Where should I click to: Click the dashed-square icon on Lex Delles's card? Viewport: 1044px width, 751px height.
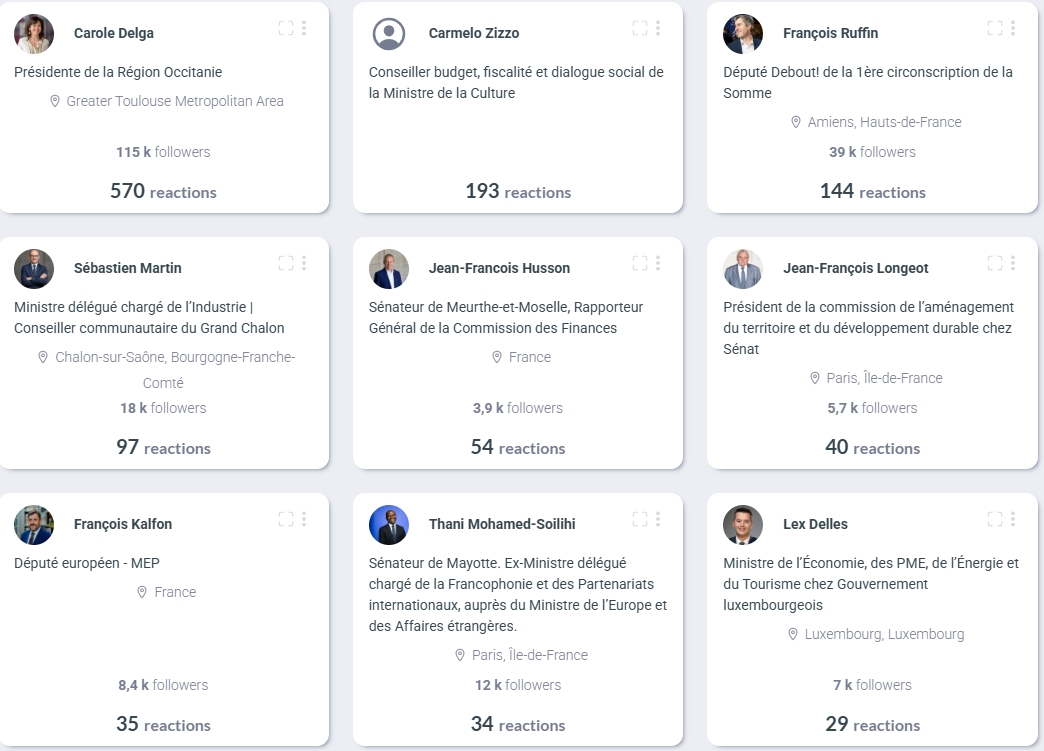point(995,520)
